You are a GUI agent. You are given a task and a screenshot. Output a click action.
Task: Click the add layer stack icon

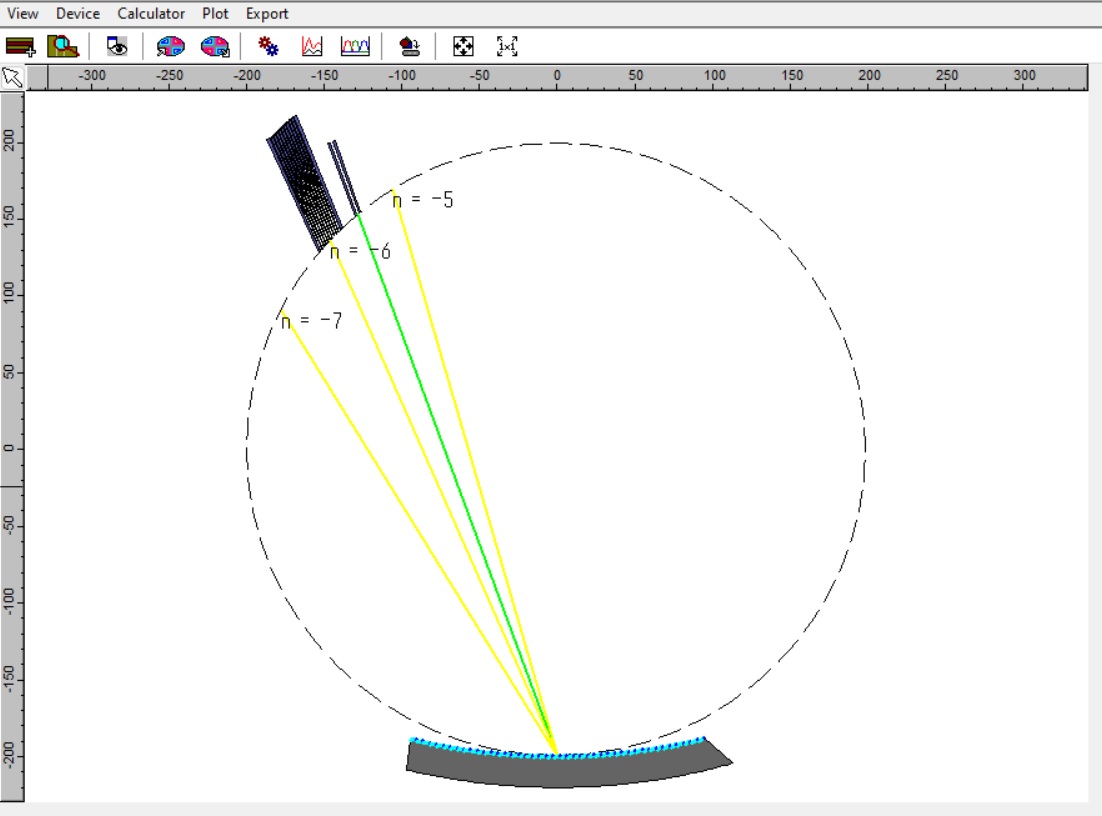pyautogui.click(x=20, y=46)
